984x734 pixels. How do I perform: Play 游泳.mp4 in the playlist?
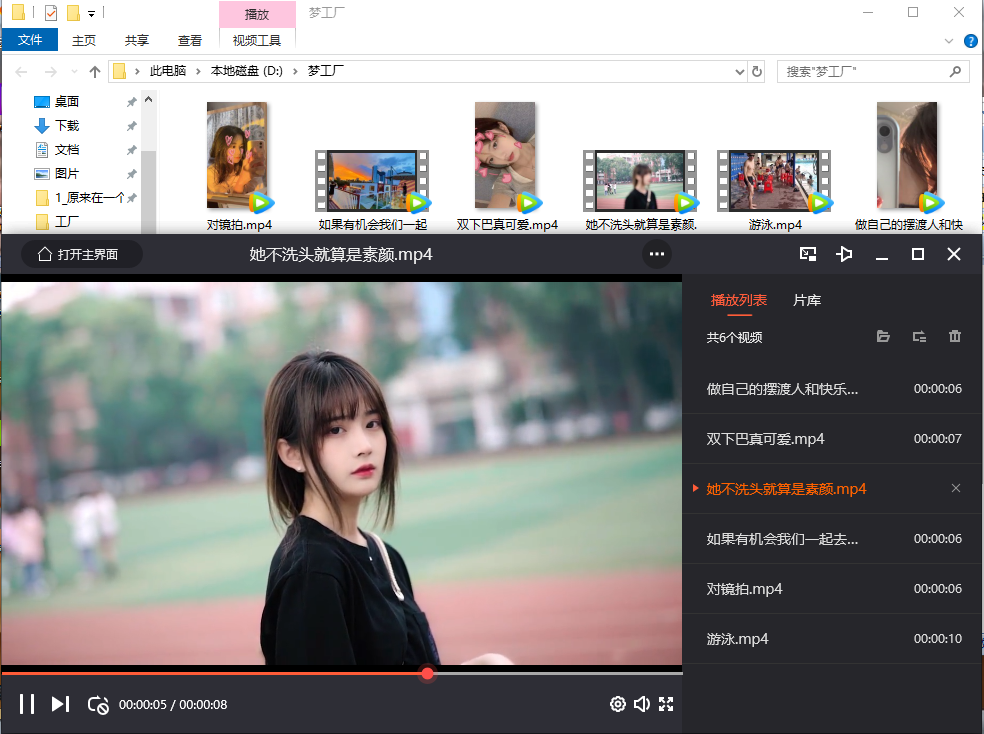click(832, 639)
